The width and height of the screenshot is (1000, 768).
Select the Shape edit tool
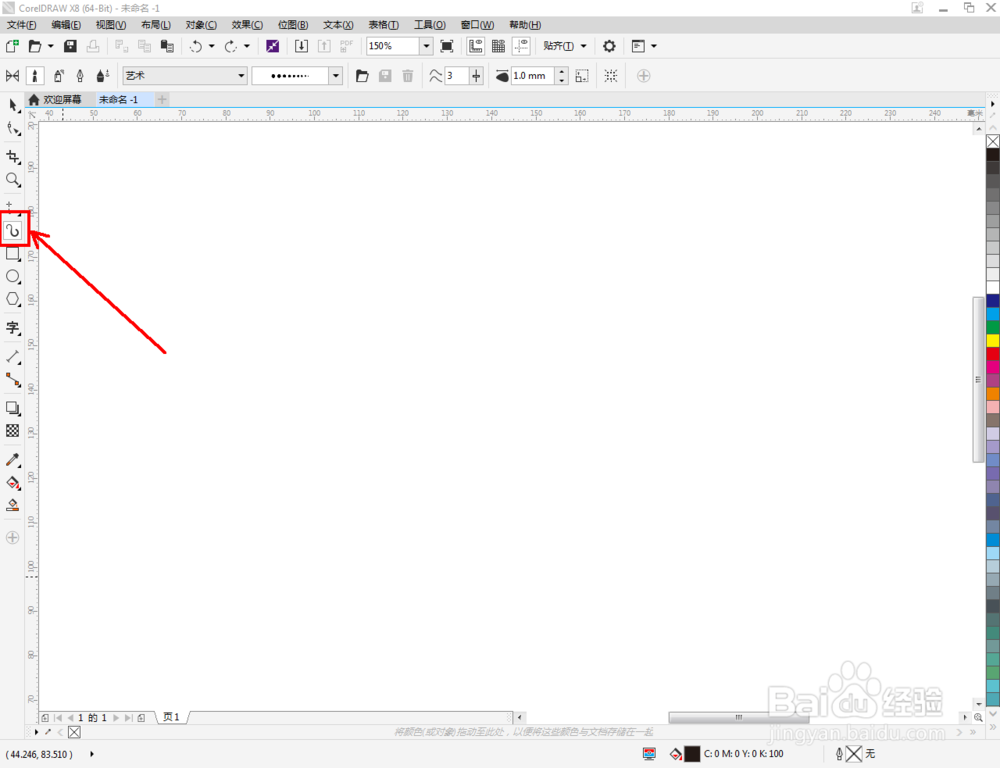[x=13, y=128]
